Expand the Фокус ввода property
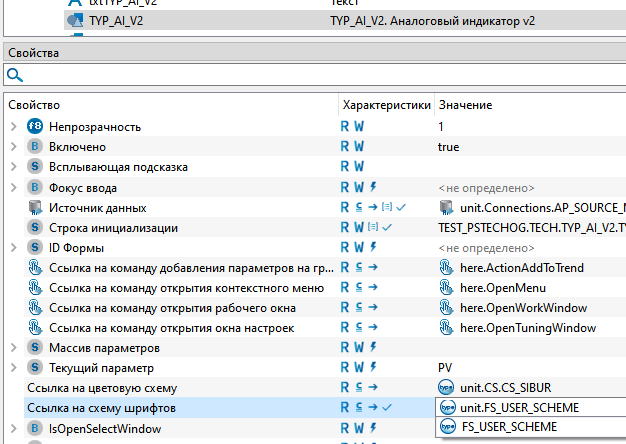Viewport: 626px width, 444px height. point(12,187)
